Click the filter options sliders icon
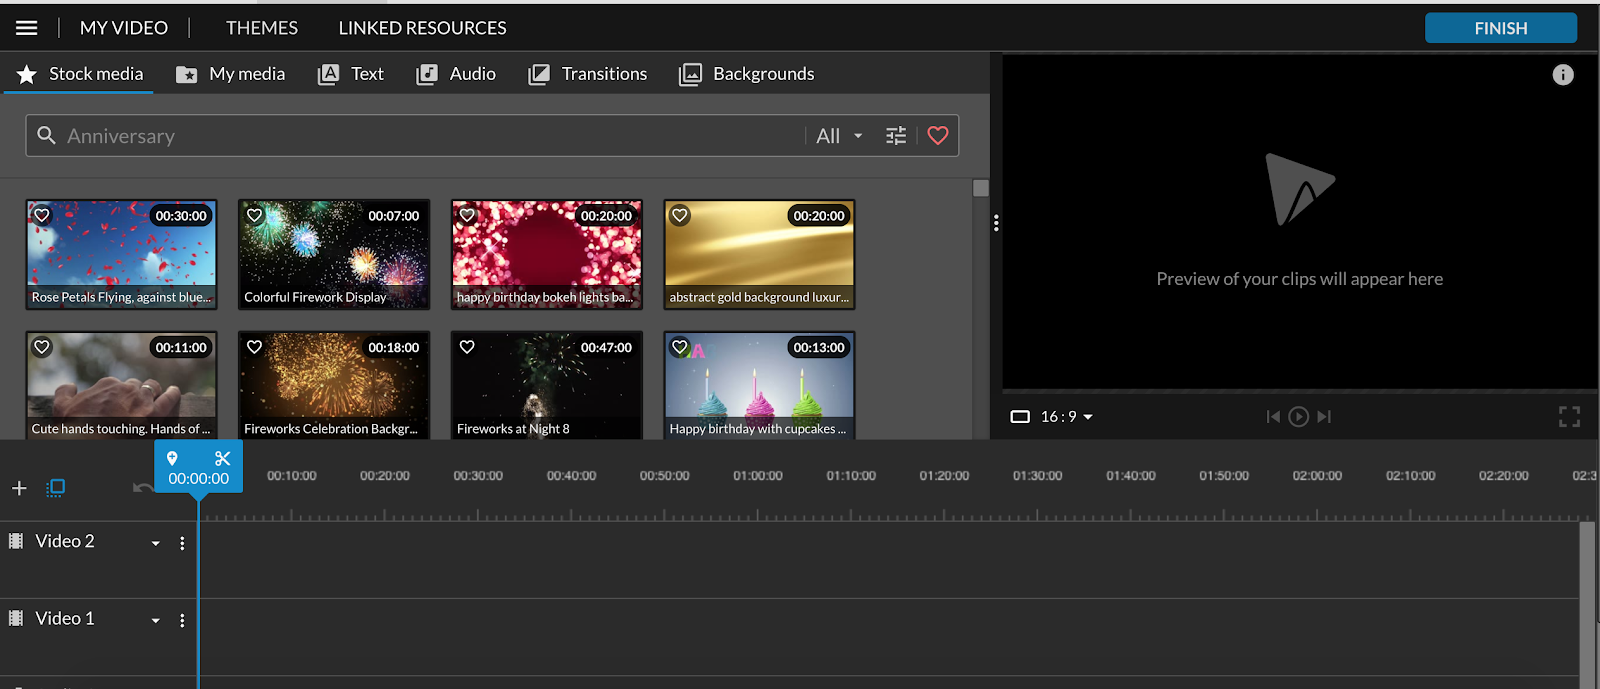 [896, 136]
